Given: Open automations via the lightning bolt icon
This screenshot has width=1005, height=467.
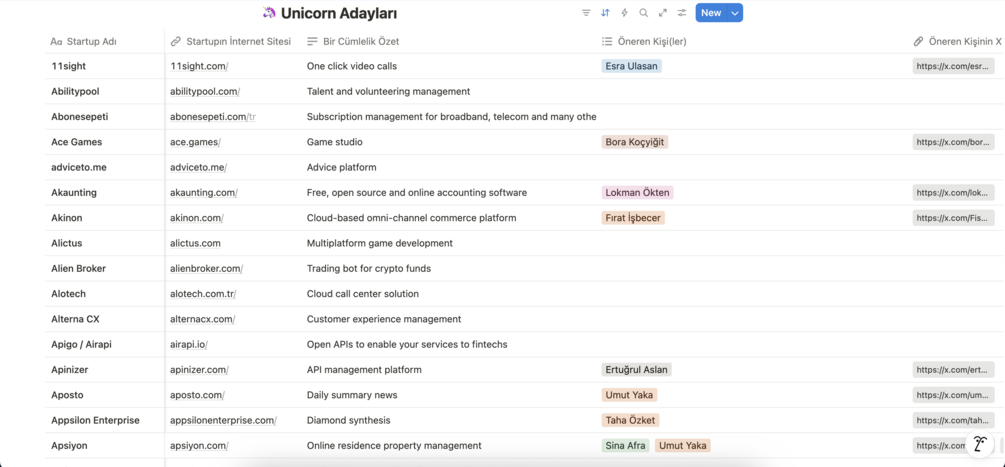Looking at the screenshot, I should click(624, 13).
